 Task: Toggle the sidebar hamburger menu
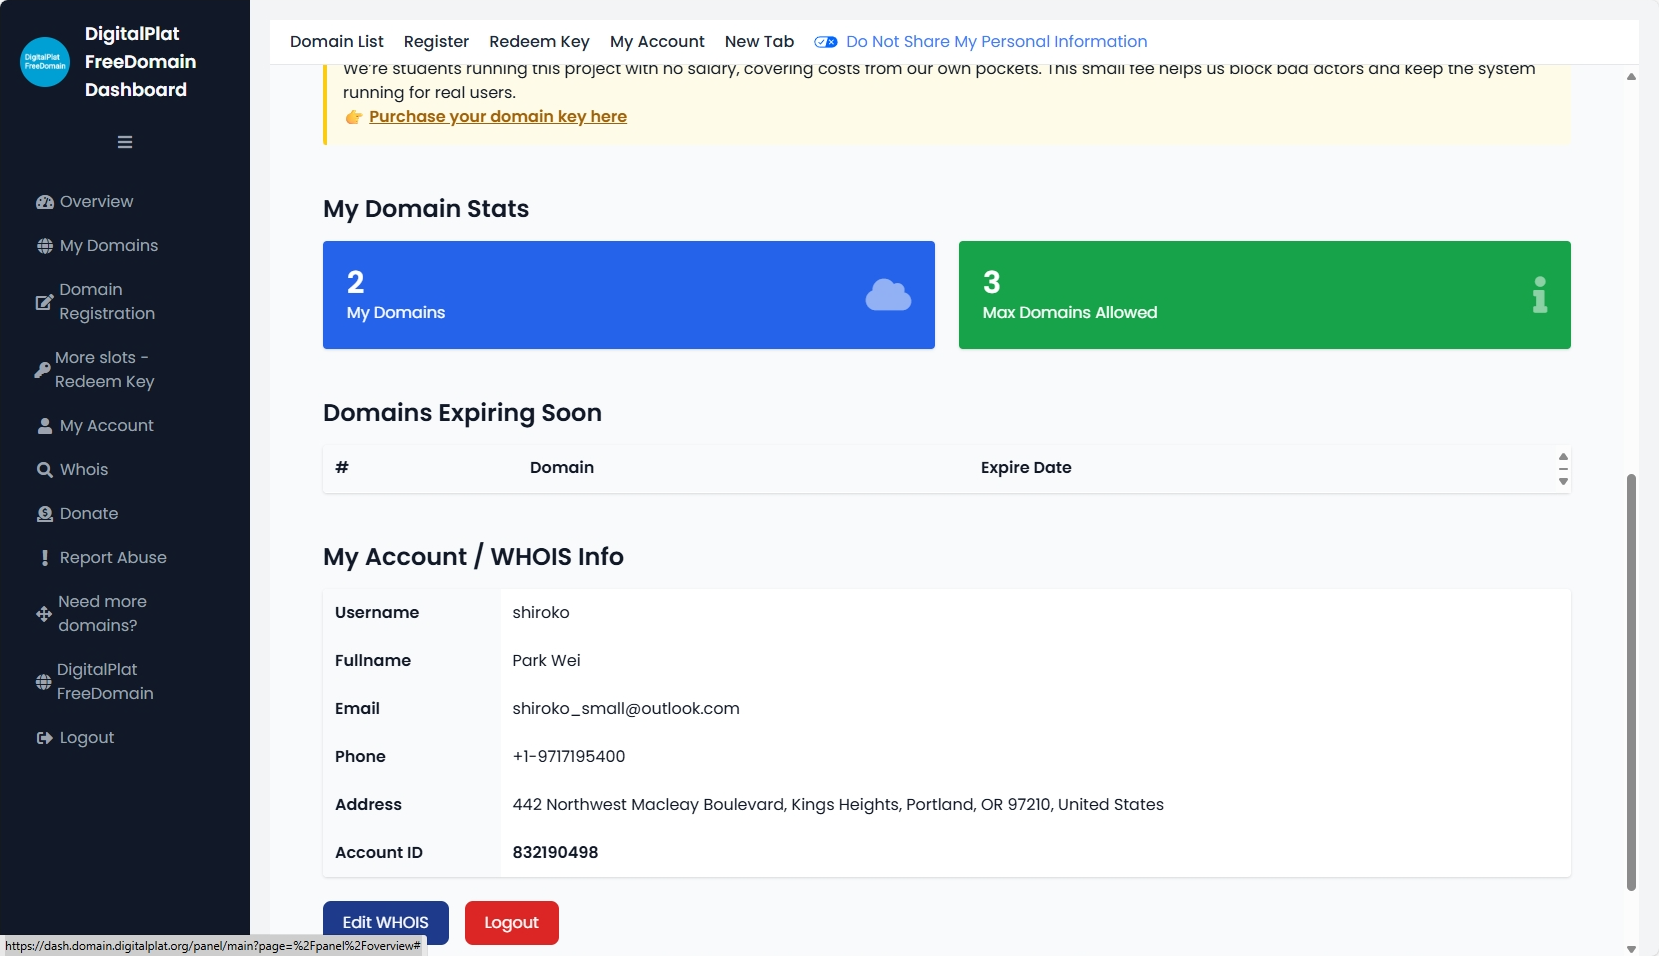pyautogui.click(x=125, y=142)
